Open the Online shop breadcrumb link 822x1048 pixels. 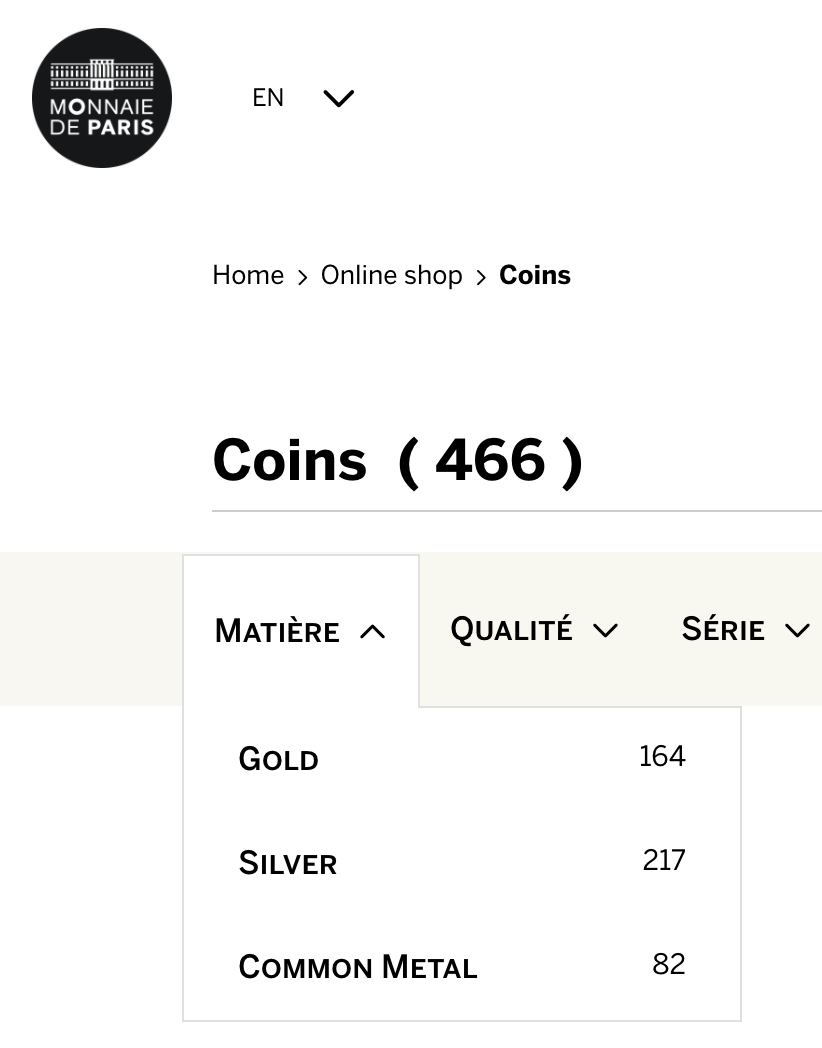391,275
